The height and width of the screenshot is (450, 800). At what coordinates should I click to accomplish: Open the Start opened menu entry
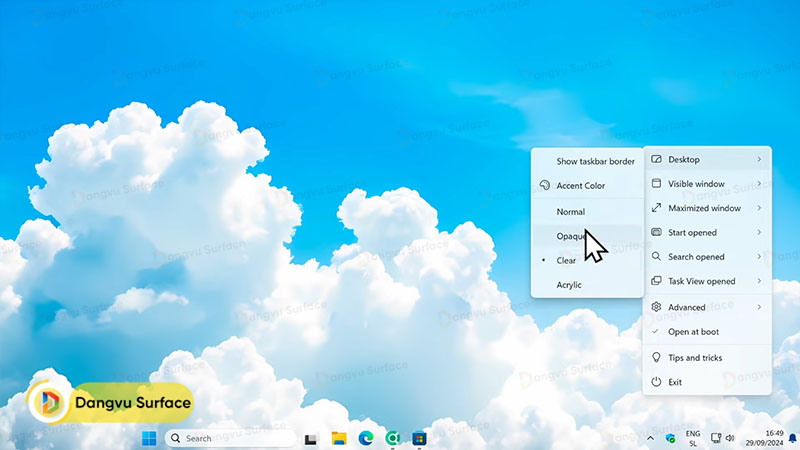click(707, 232)
